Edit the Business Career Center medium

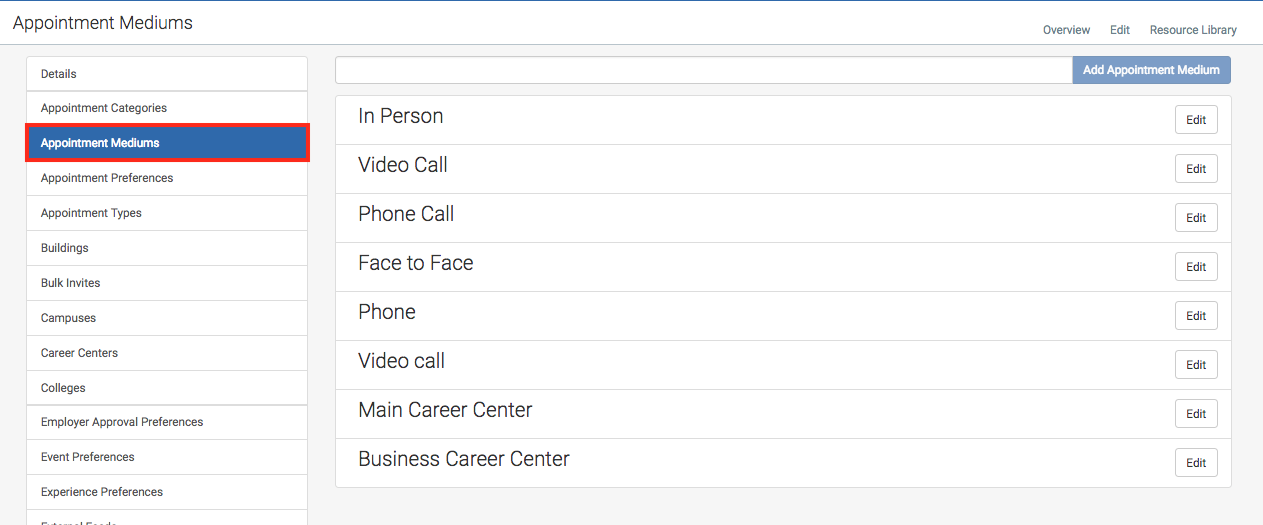1196,463
